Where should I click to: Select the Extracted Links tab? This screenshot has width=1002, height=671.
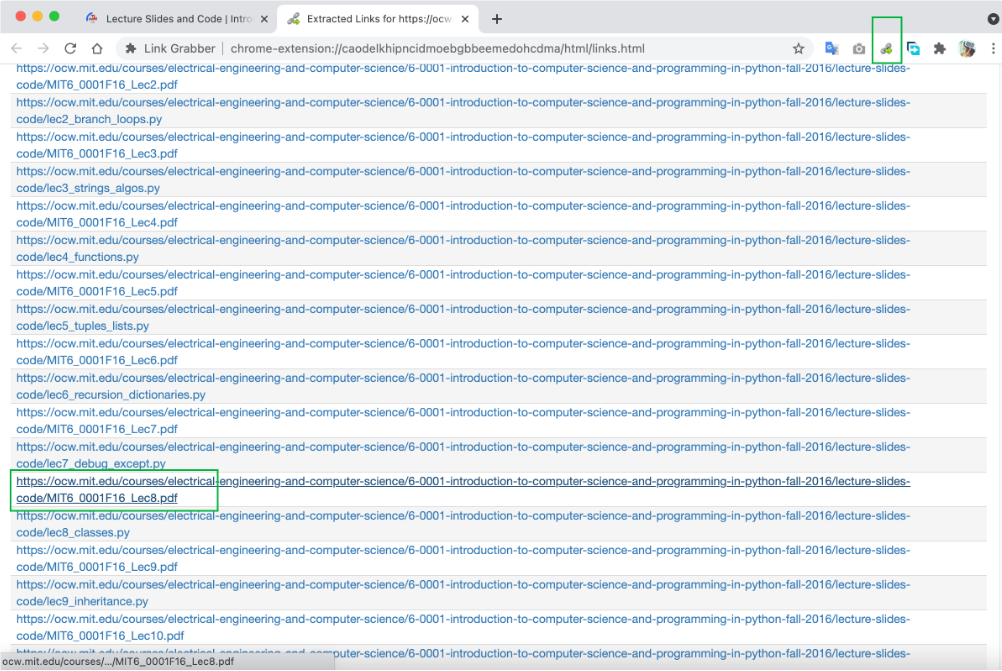coord(378,19)
